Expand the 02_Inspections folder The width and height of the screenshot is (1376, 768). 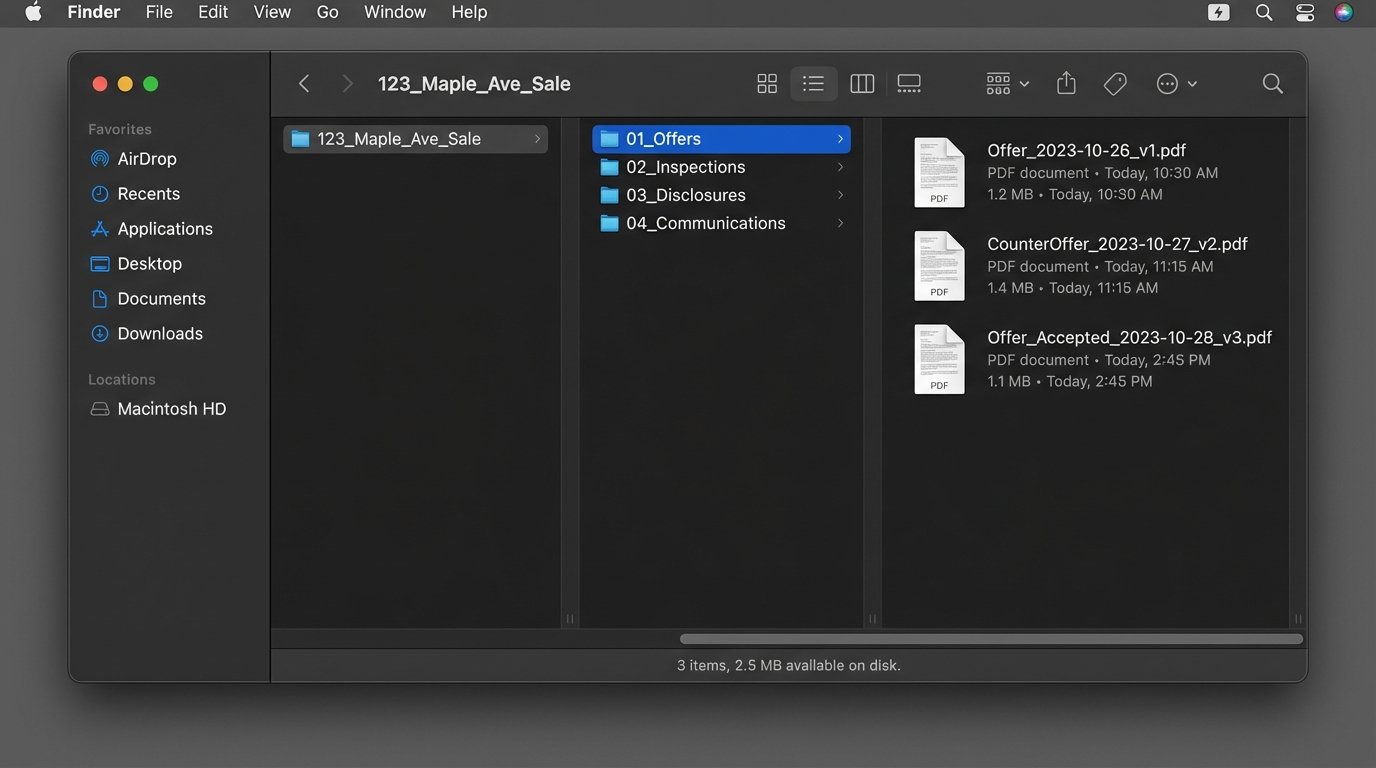(x=685, y=167)
